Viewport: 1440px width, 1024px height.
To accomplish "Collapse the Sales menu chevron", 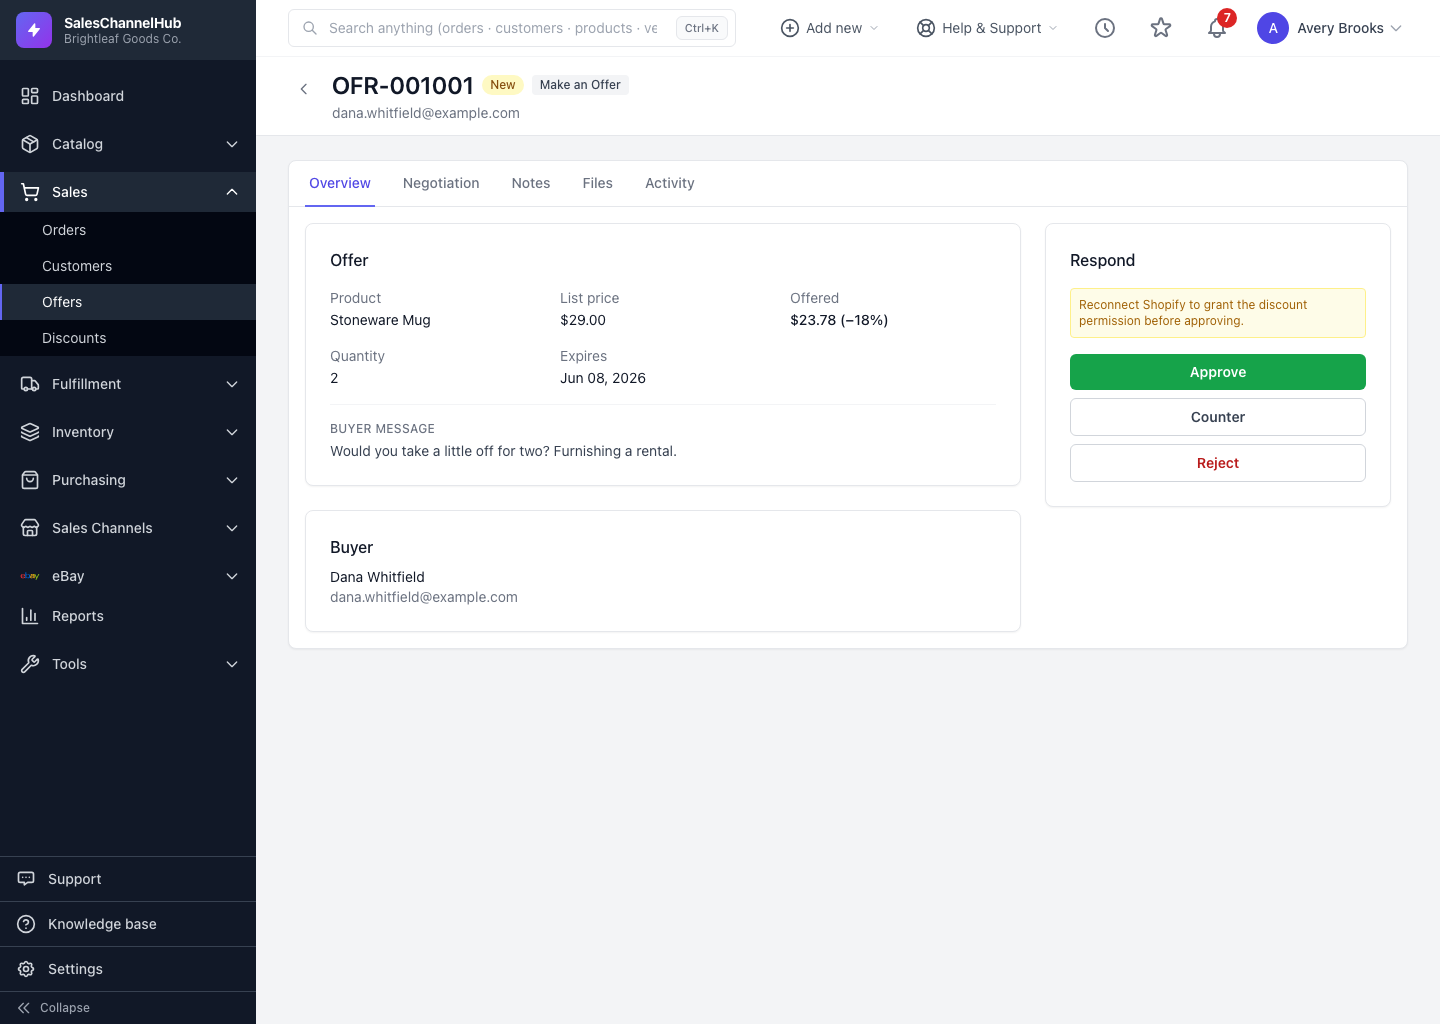I will (232, 192).
